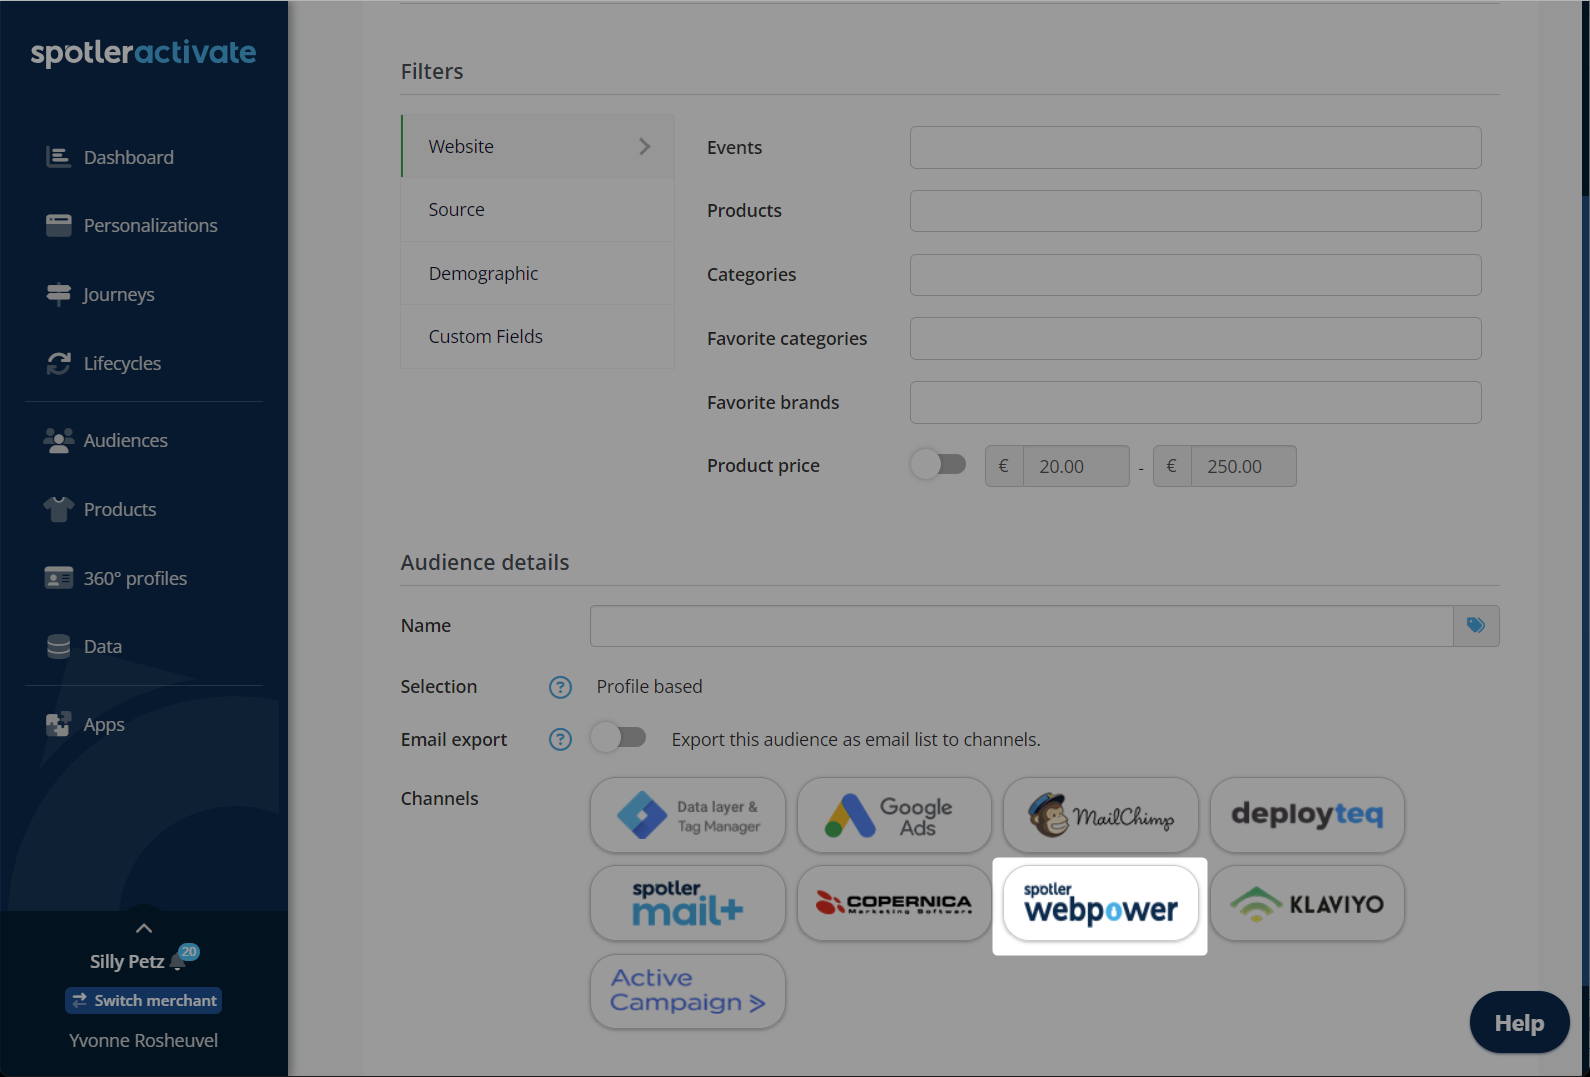Screen dimensions: 1590x1077
Task: Click the spotleractivate logo
Action: (x=143, y=53)
